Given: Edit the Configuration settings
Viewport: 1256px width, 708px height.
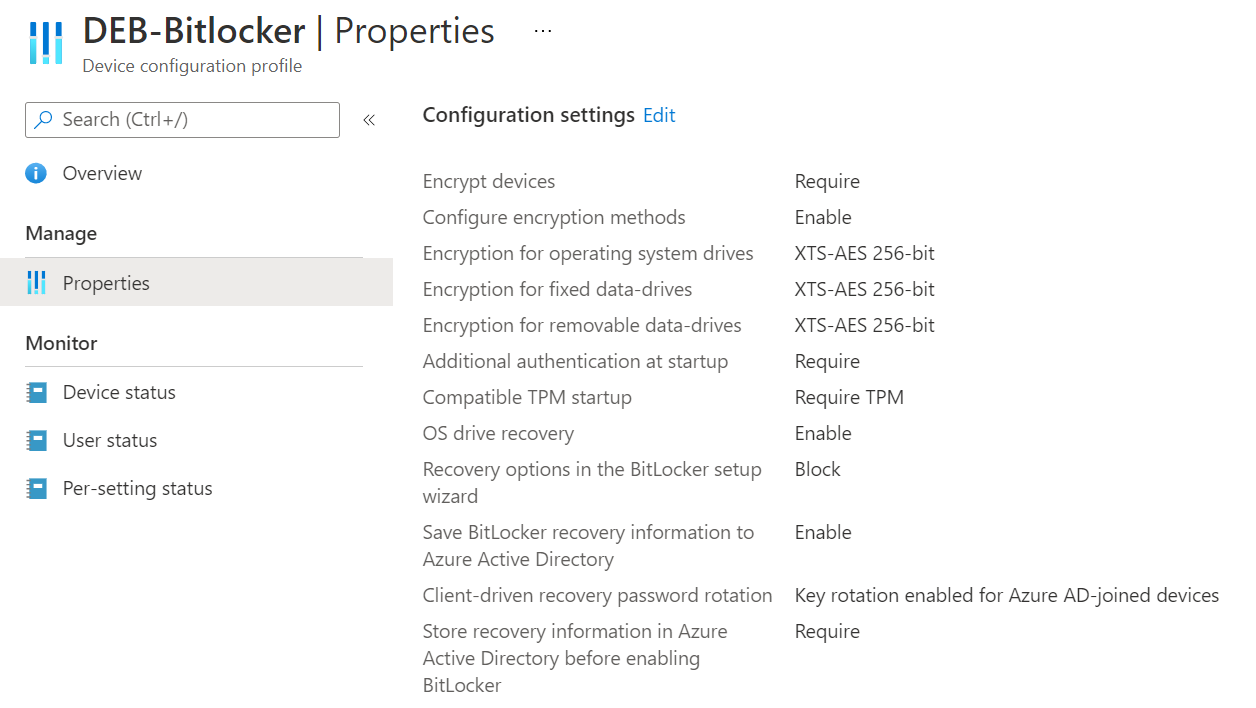Looking at the screenshot, I should pos(658,115).
